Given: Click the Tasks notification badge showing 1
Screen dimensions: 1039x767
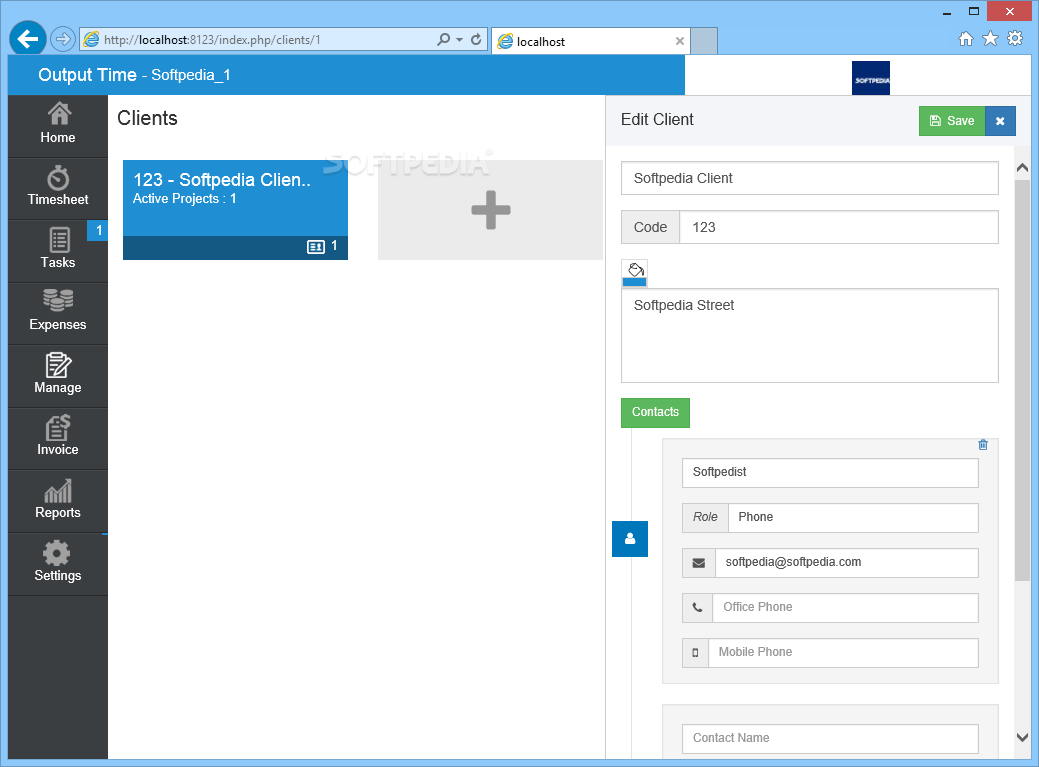Looking at the screenshot, I should pos(97,230).
